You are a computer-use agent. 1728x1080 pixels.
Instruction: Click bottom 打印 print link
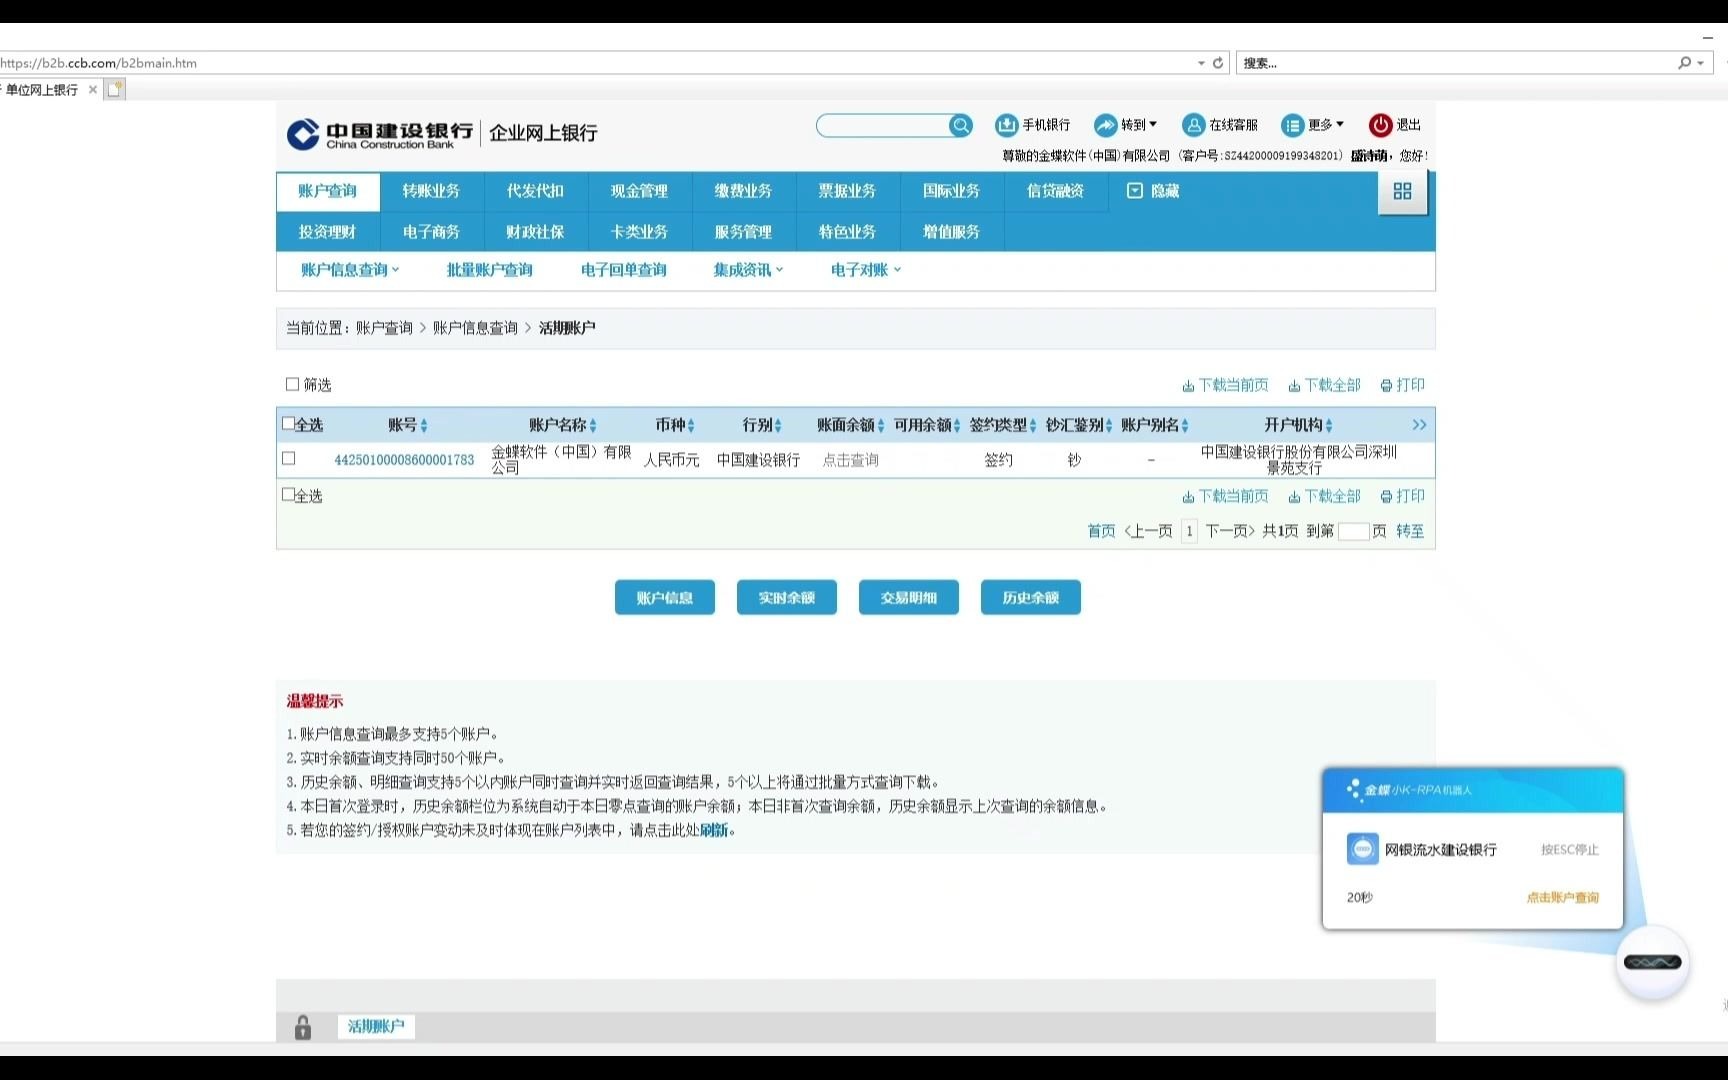coord(1402,496)
